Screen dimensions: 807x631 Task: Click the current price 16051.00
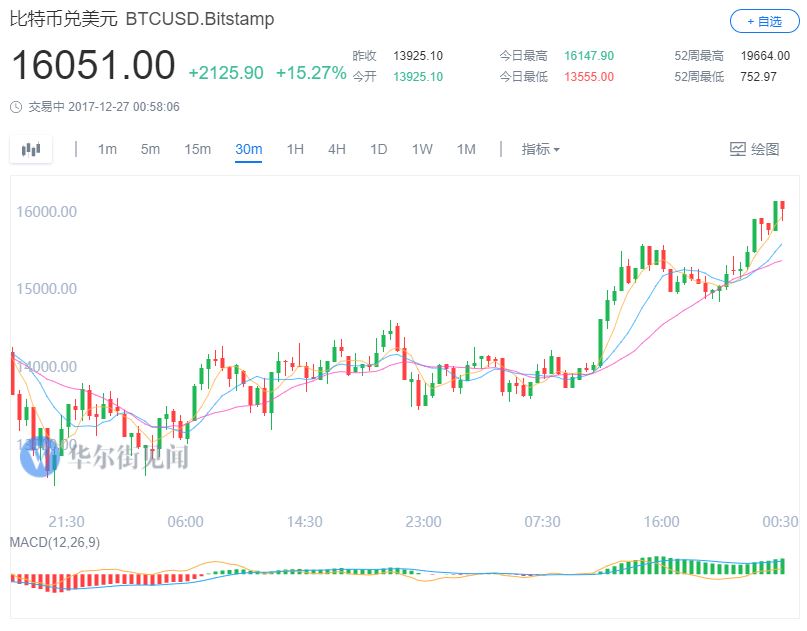coord(93,65)
